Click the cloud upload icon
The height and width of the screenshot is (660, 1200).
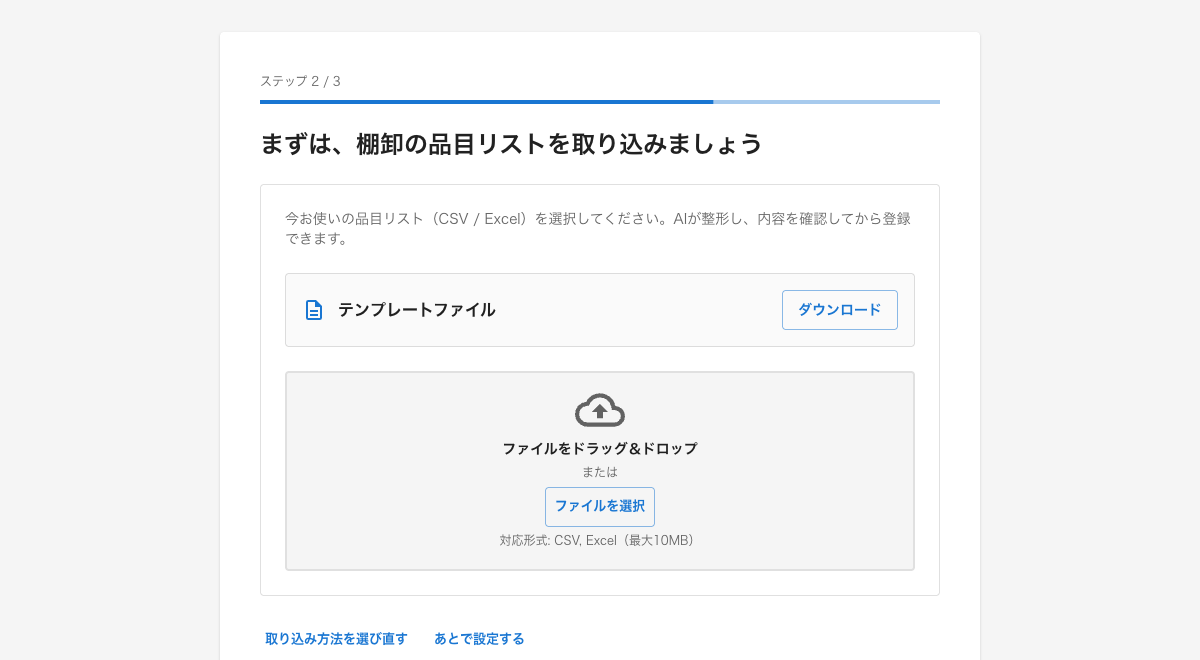[600, 411]
